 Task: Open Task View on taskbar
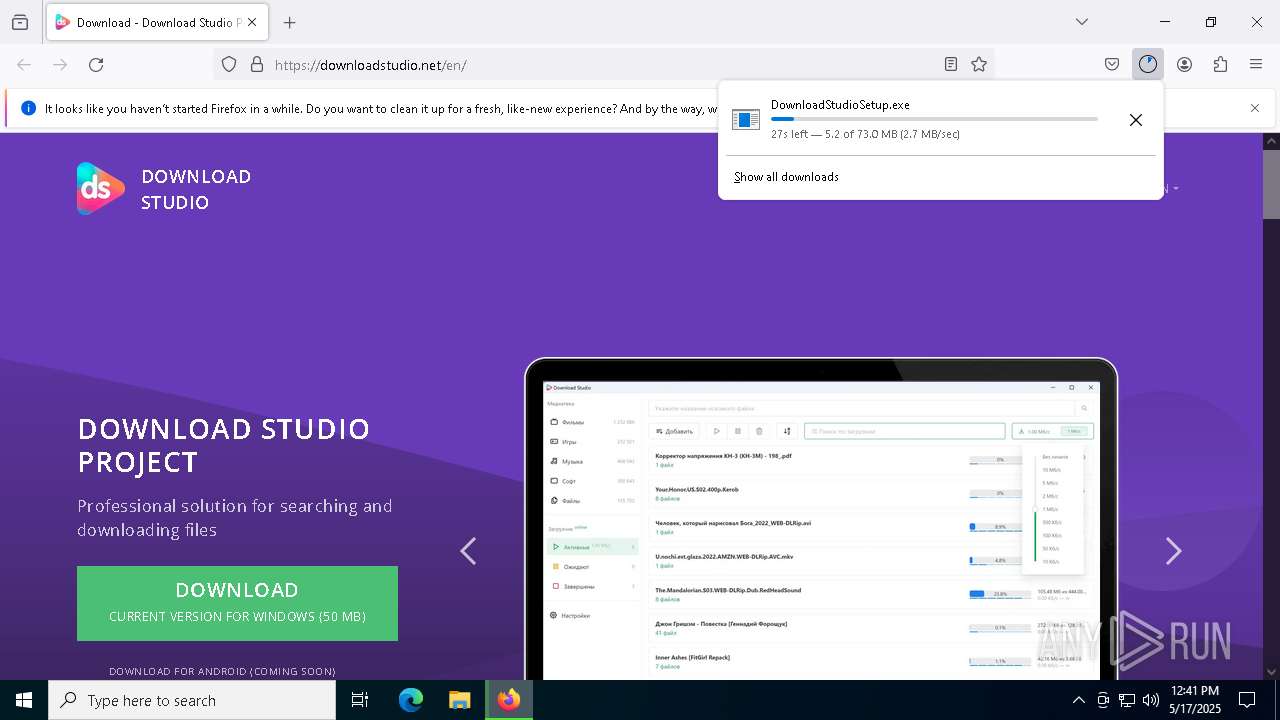(360, 700)
